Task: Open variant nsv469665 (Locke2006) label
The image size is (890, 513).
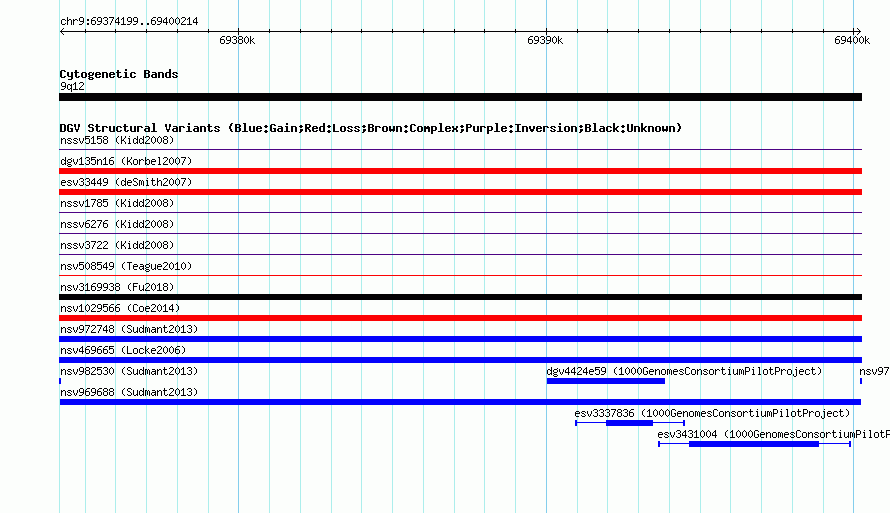Action: (x=123, y=350)
